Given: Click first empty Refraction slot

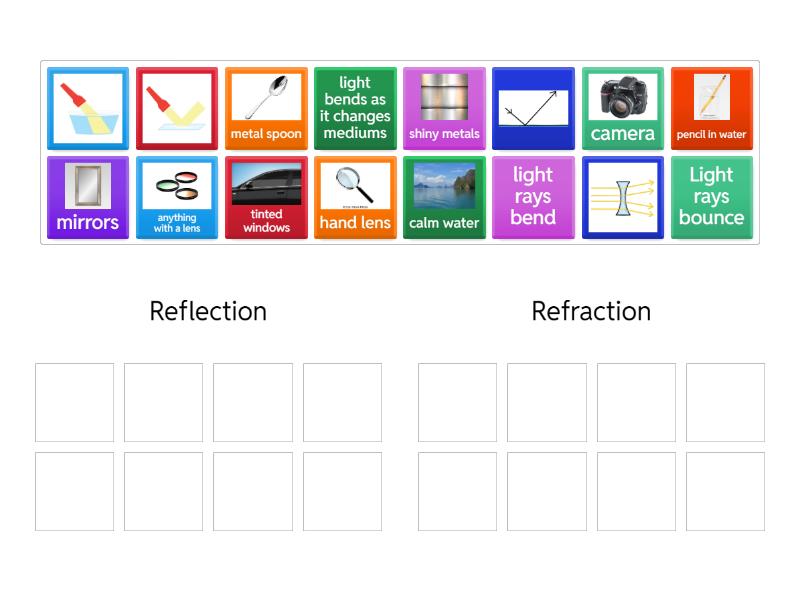Looking at the screenshot, I should [x=457, y=402].
